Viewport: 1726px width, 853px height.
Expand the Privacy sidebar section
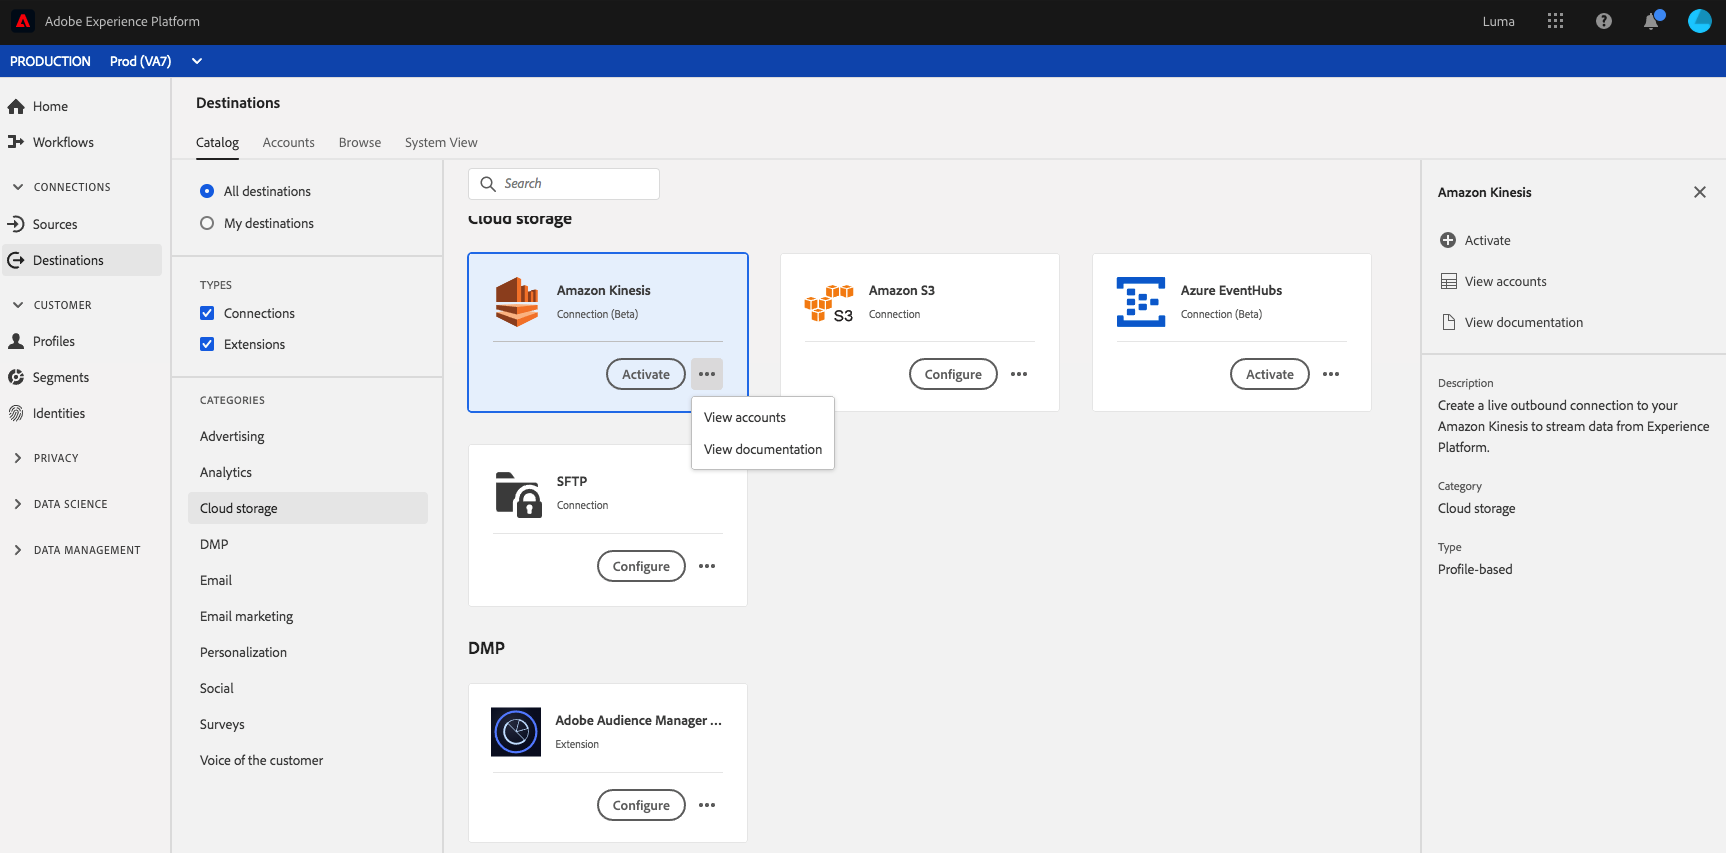pyautogui.click(x=18, y=458)
